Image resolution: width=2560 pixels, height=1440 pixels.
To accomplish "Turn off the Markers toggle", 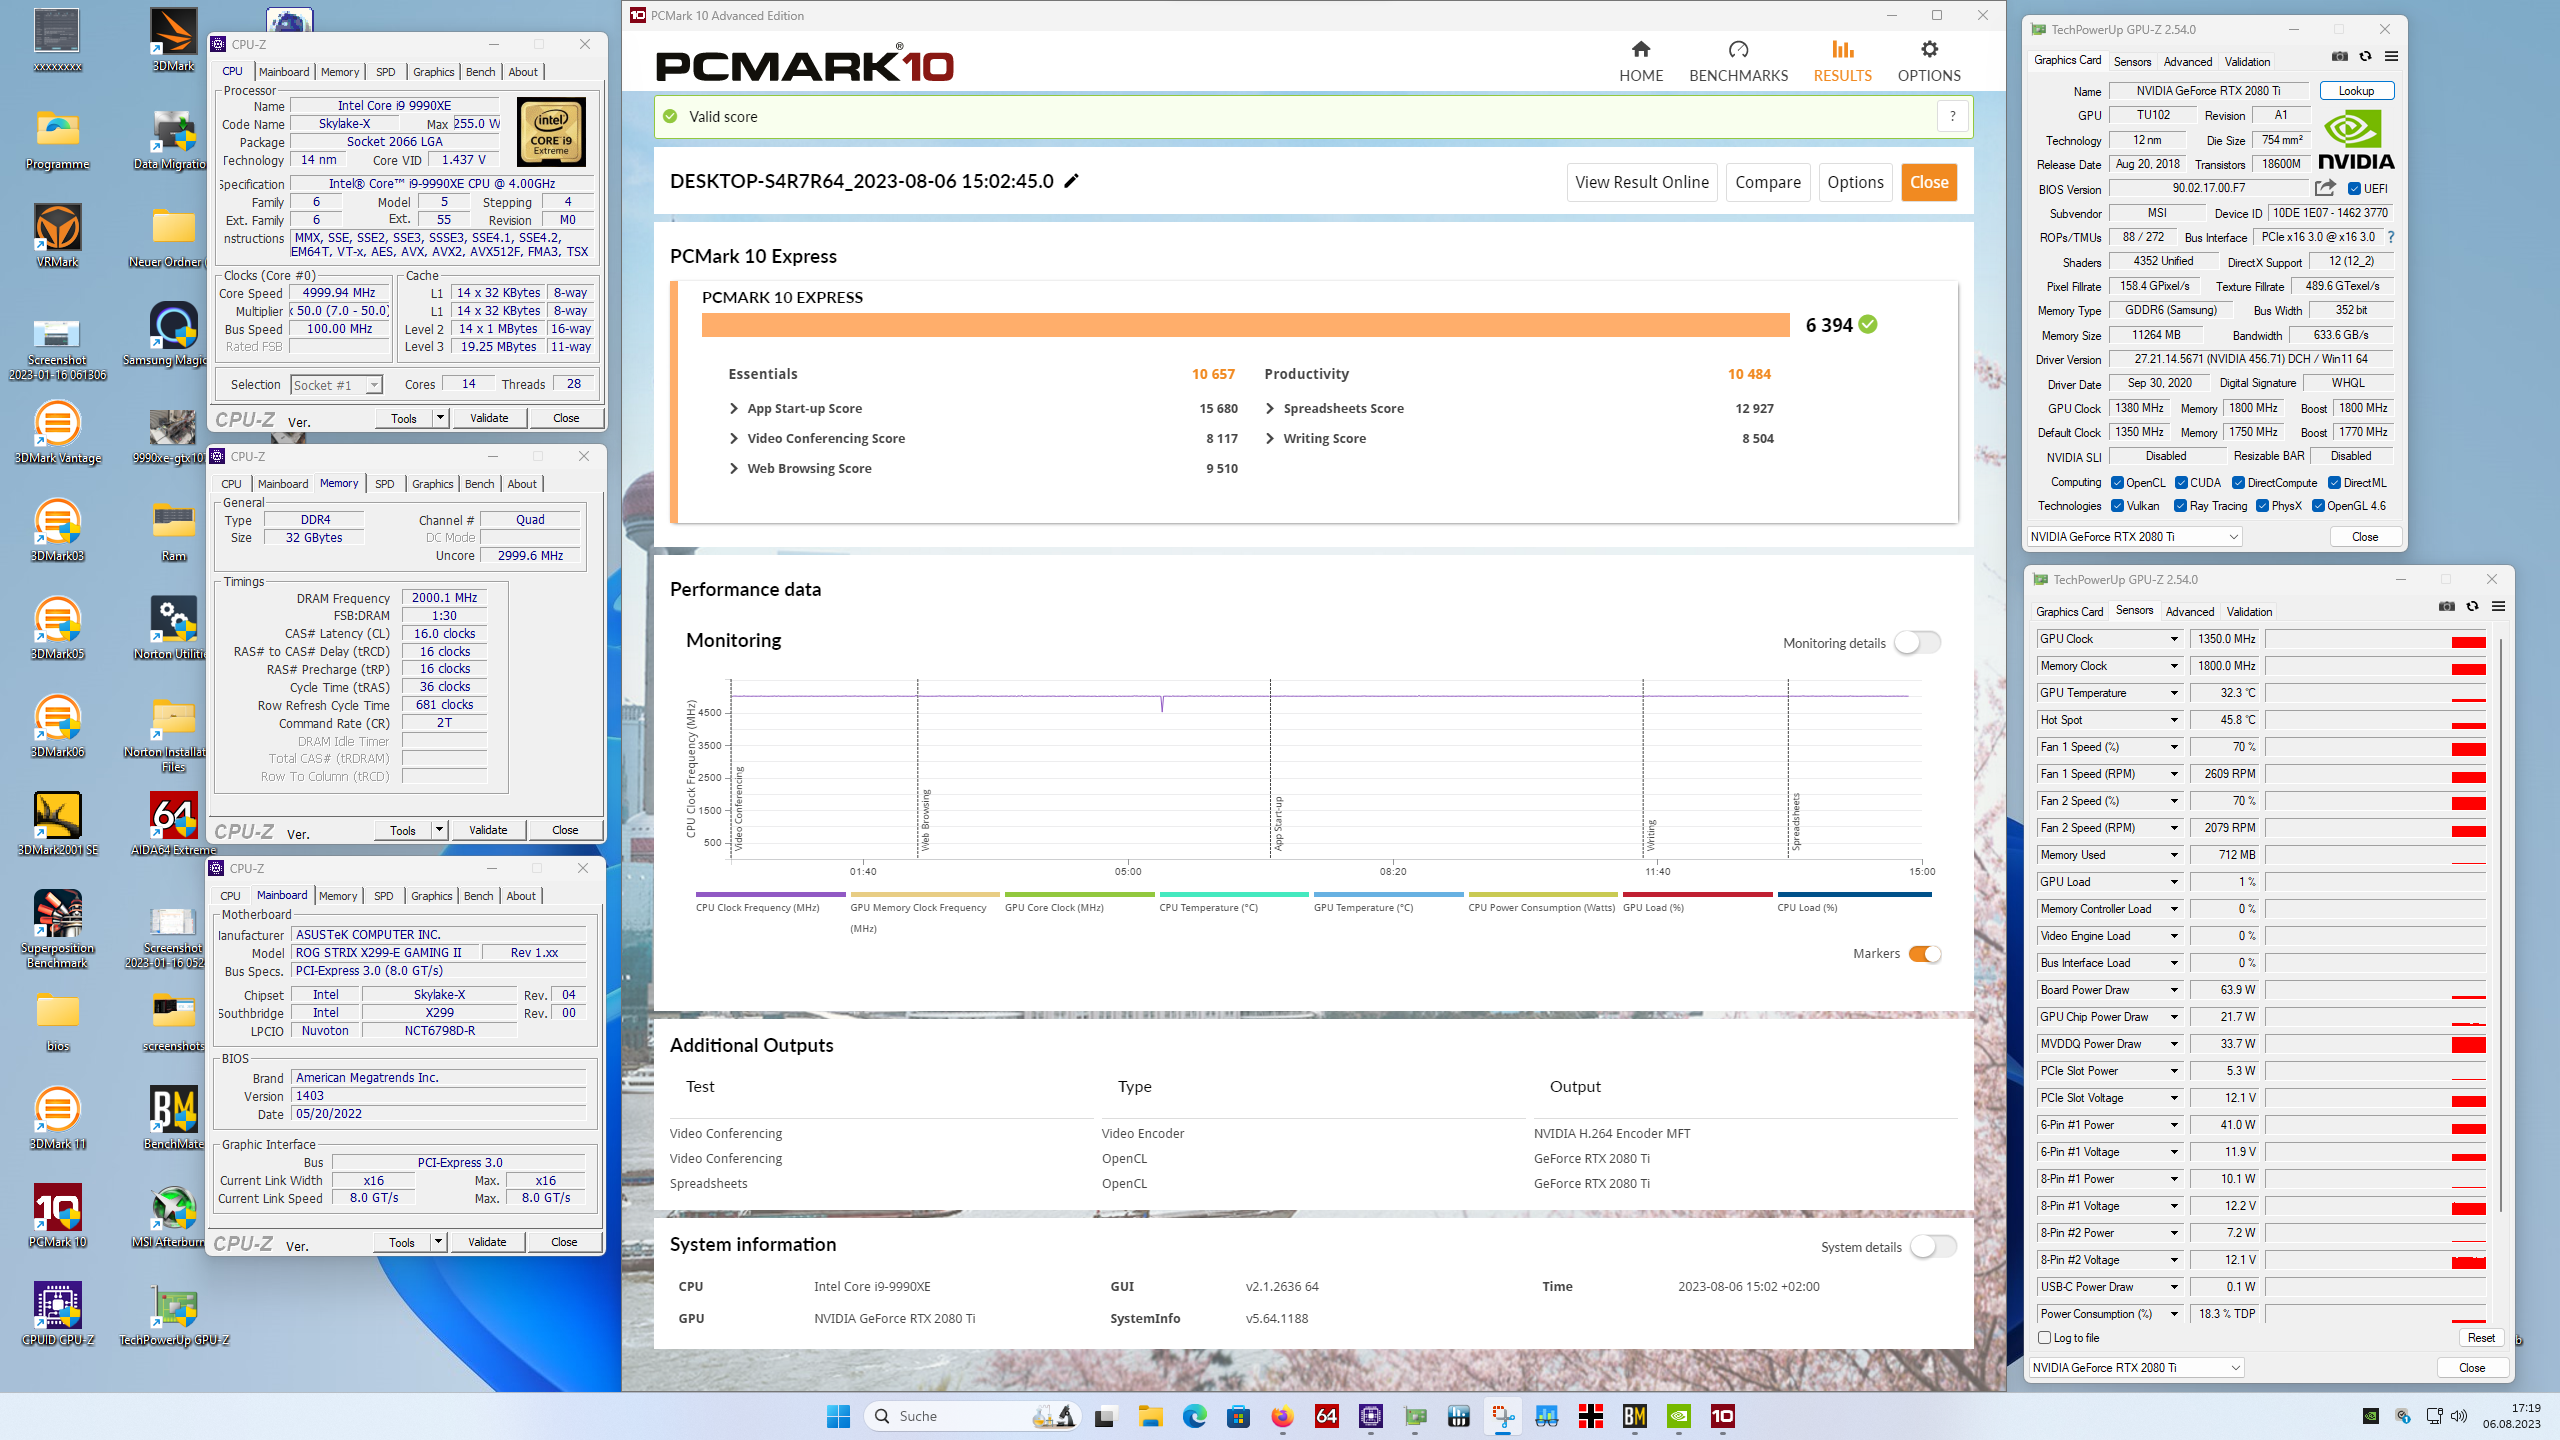I will [x=1925, y=954].
